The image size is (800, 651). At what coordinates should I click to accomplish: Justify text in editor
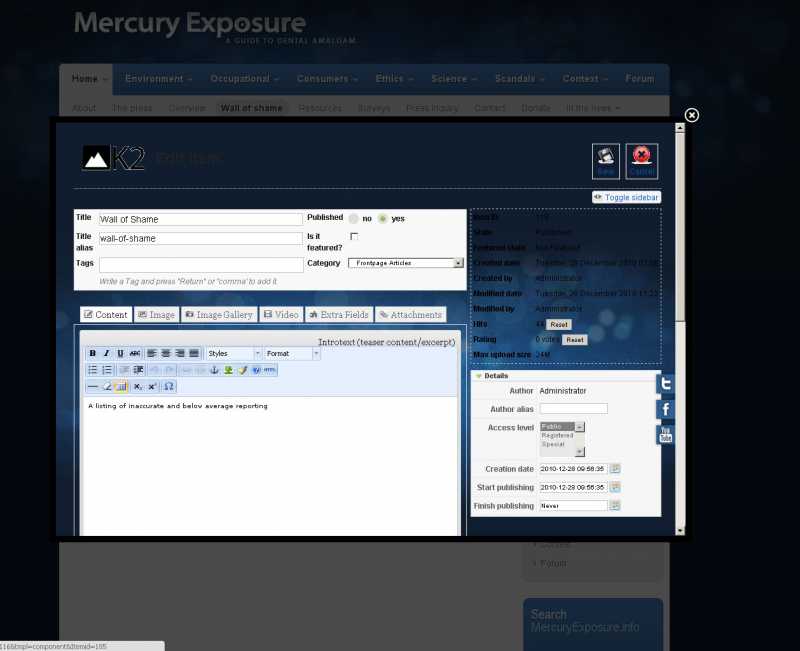pos(194,353)
